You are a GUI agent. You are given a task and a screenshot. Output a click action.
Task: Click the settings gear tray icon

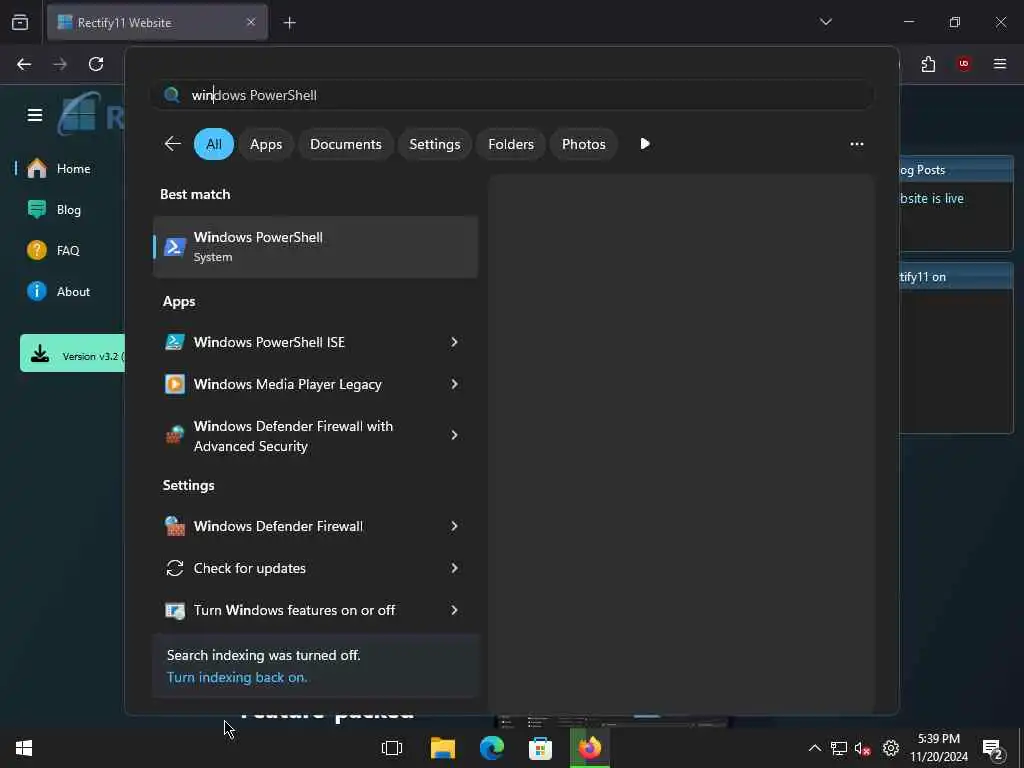coord(891,748)
